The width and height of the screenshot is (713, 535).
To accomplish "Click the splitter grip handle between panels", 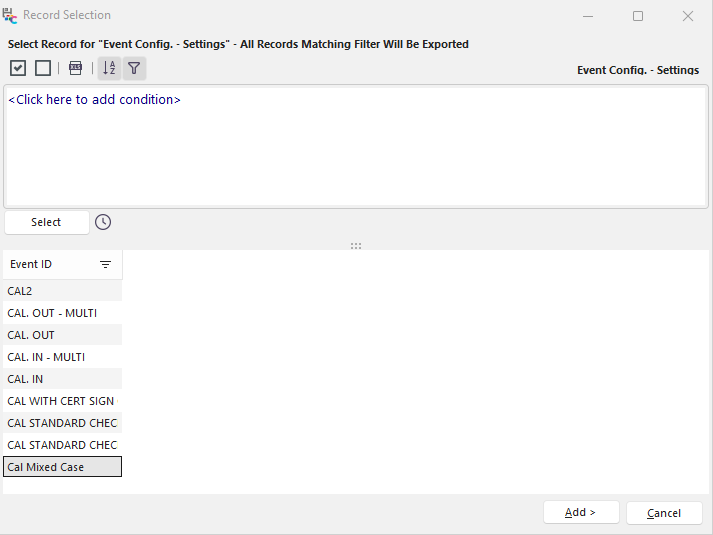I will 356,245.
